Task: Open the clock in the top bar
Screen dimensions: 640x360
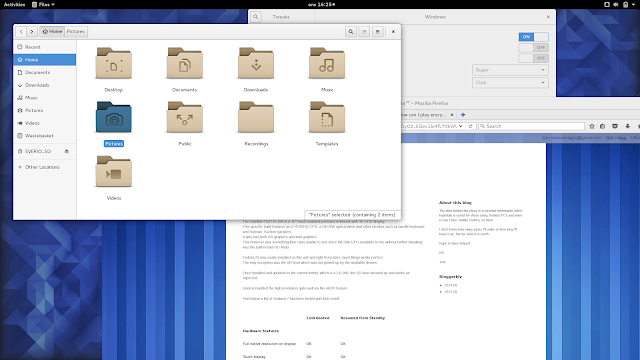Action: [x=321, y=4]
